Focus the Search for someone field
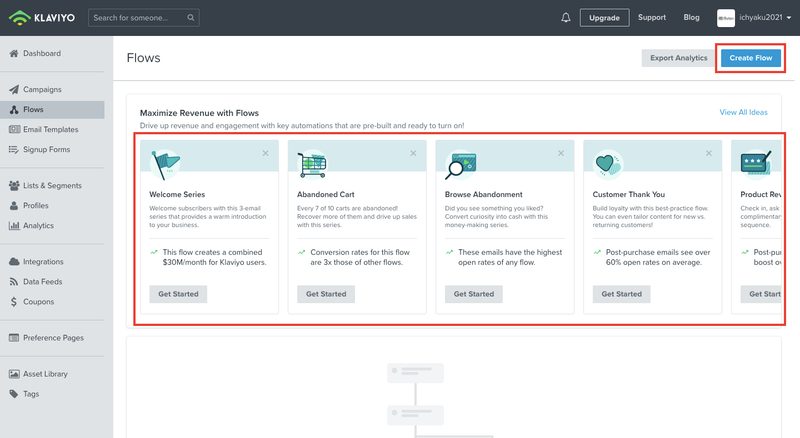Image resolution: width=800 pixels, height=438 pixels. [x=143, y=18]
